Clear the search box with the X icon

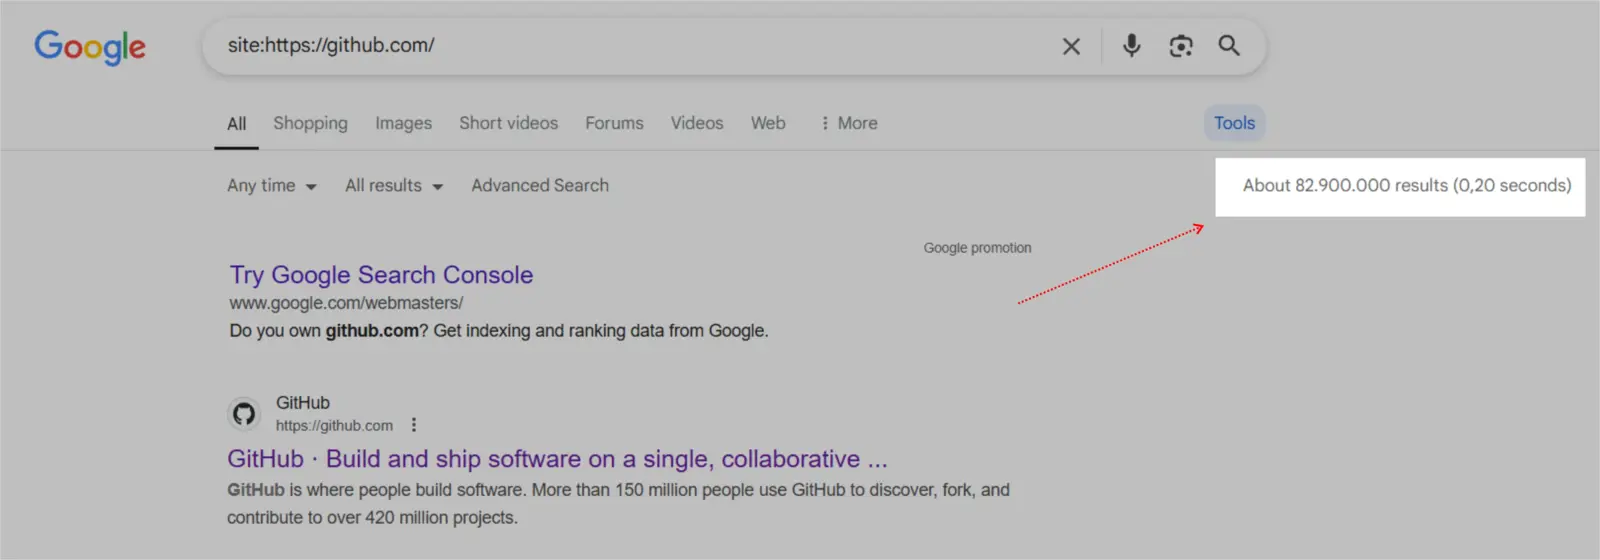(1071, 46)
